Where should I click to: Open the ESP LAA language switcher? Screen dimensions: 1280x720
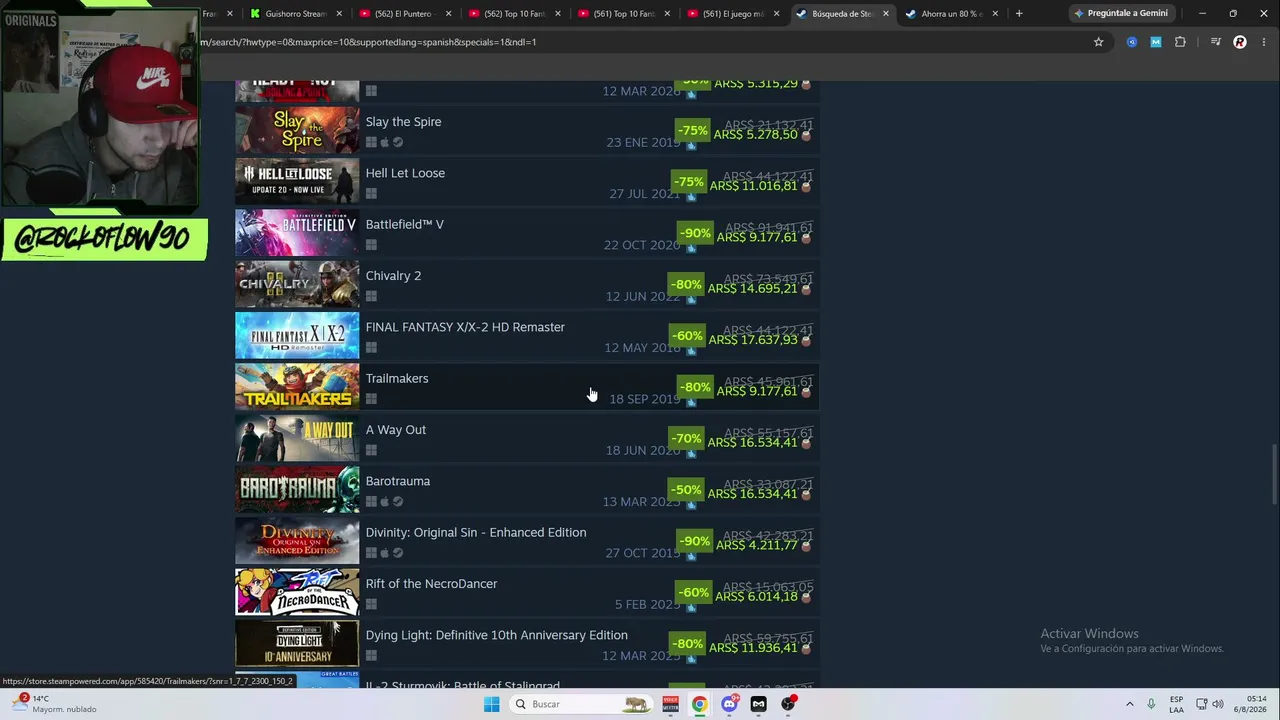[x=1177, y=704]
